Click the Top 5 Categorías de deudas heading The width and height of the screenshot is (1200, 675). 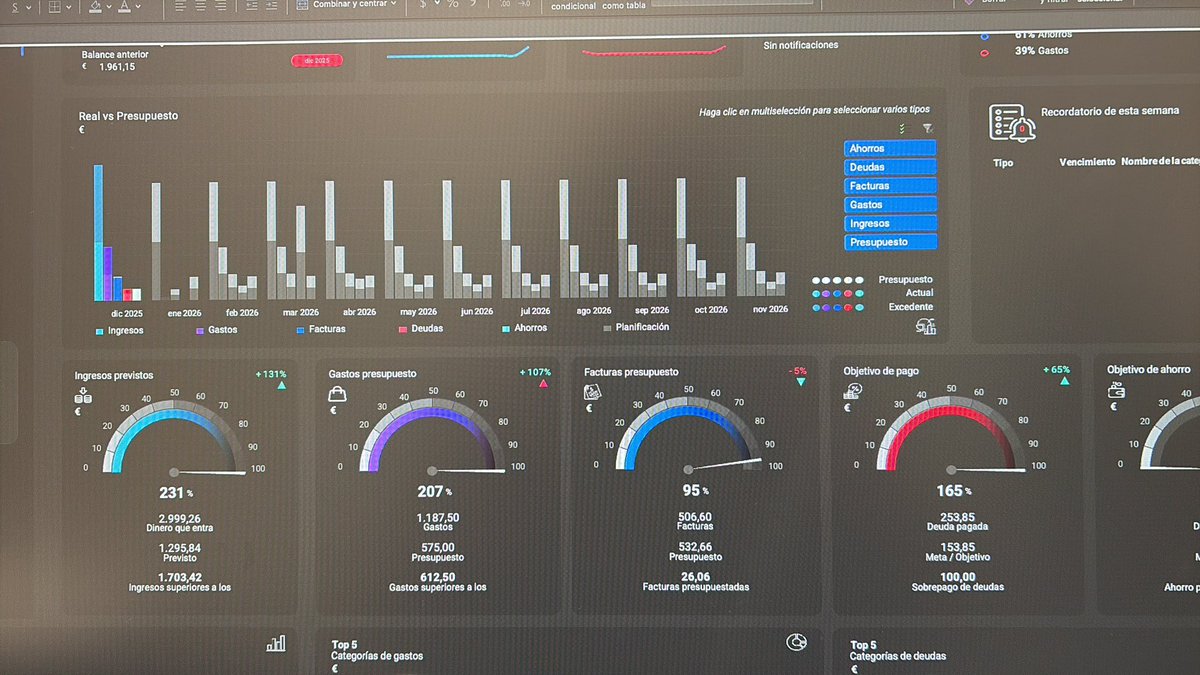click(x=898, y=650)
